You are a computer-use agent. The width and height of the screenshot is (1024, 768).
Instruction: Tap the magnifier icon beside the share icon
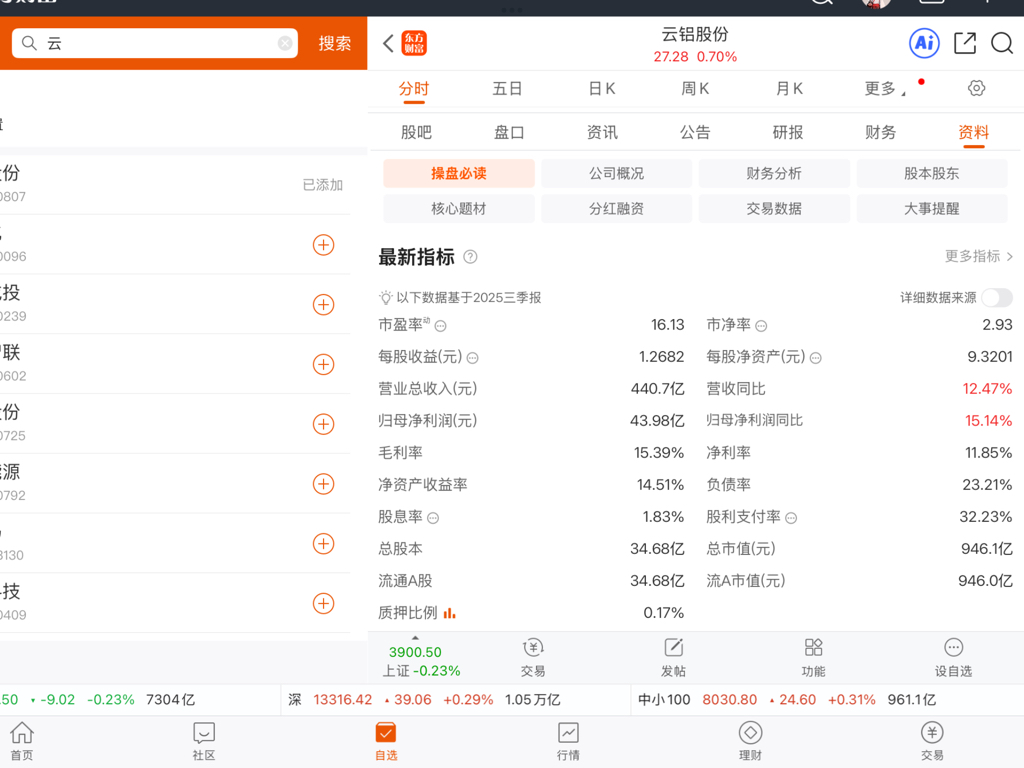coord(1002,43)
